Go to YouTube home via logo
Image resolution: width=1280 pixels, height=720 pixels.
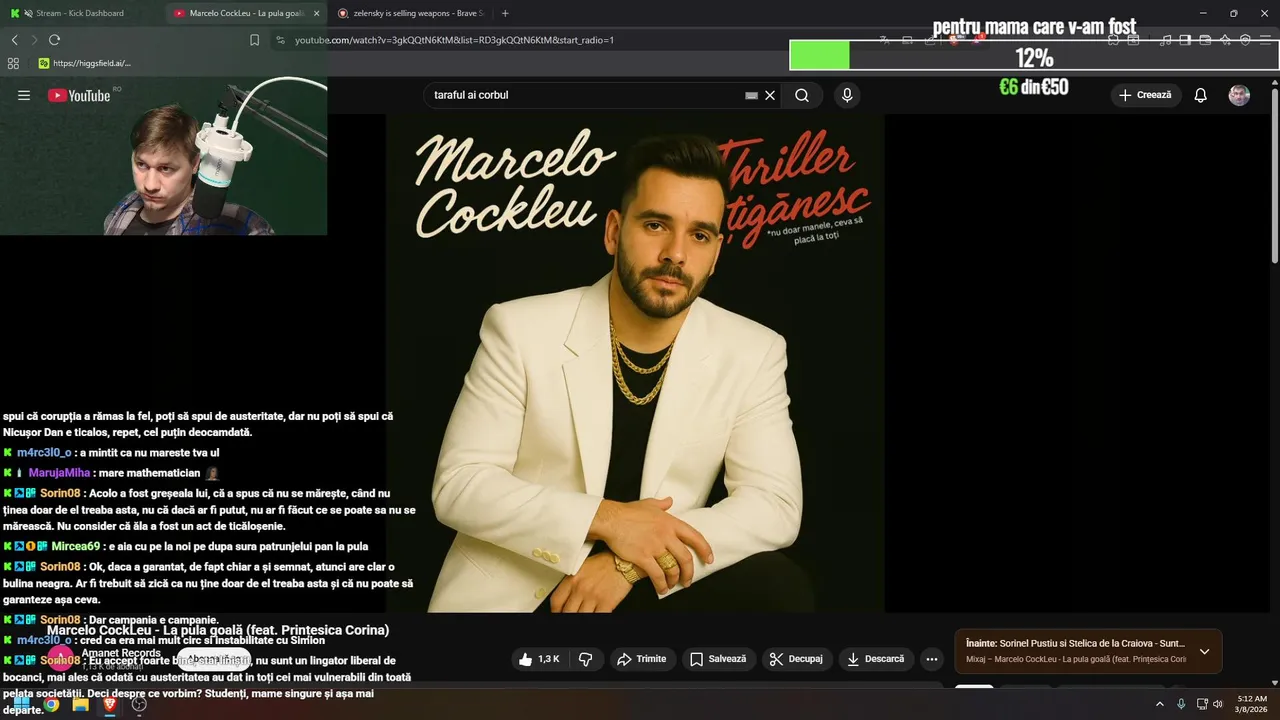[x=79, y=95]
